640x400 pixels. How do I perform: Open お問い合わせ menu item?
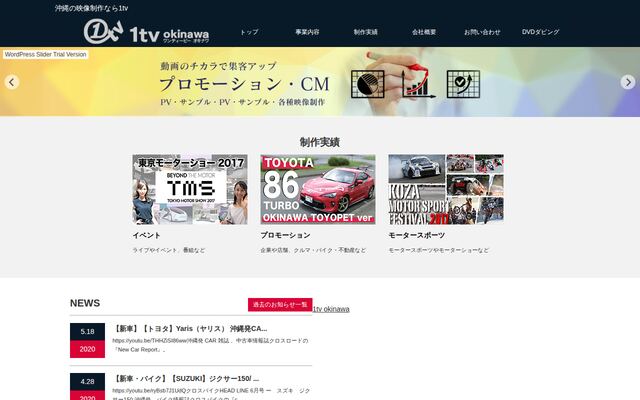(x=482, y=32)
